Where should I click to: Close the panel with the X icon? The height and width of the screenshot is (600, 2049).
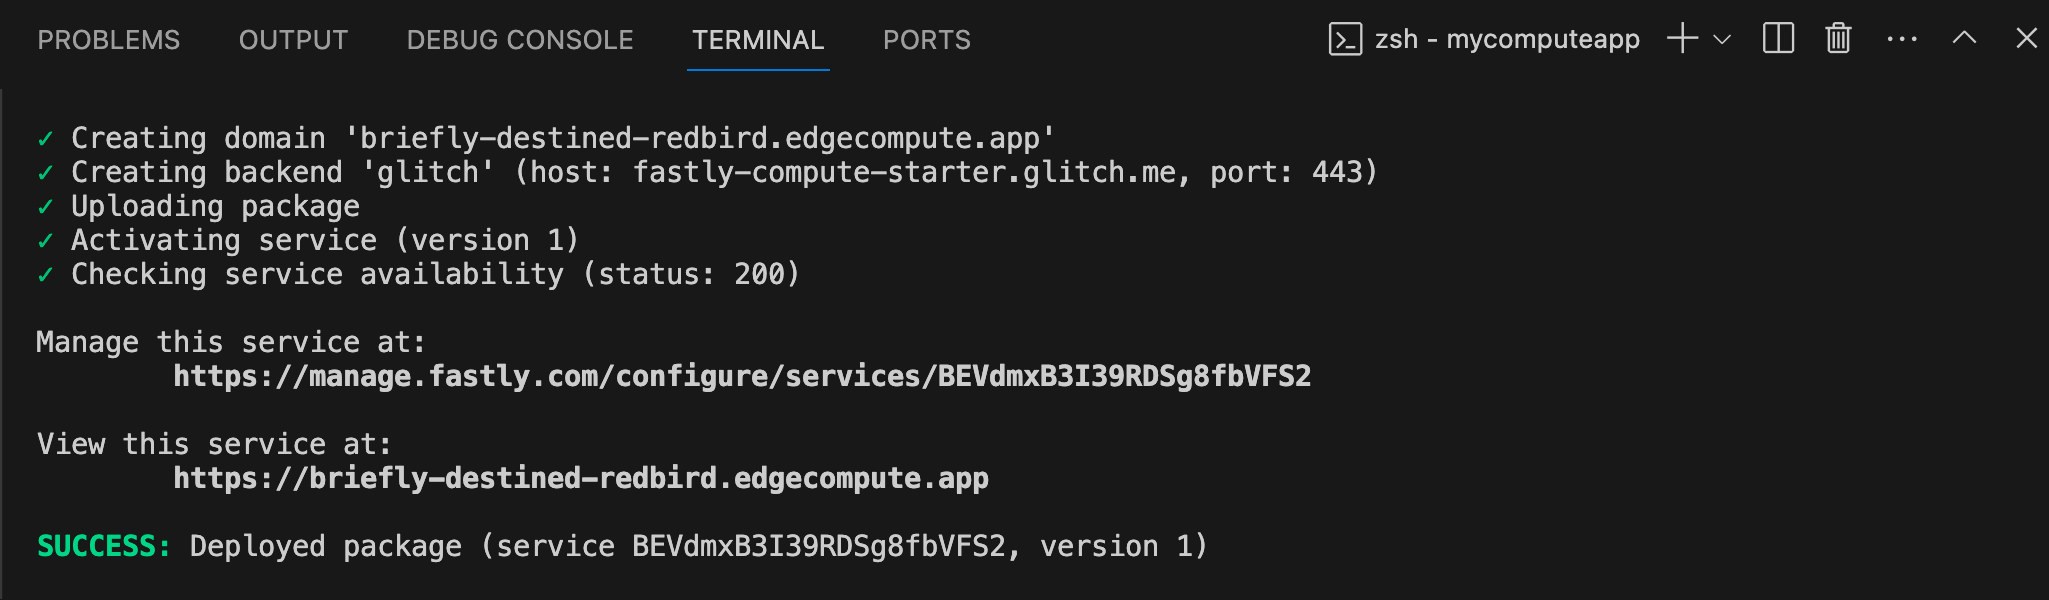pyautogui.click(x=2026, y=39)
